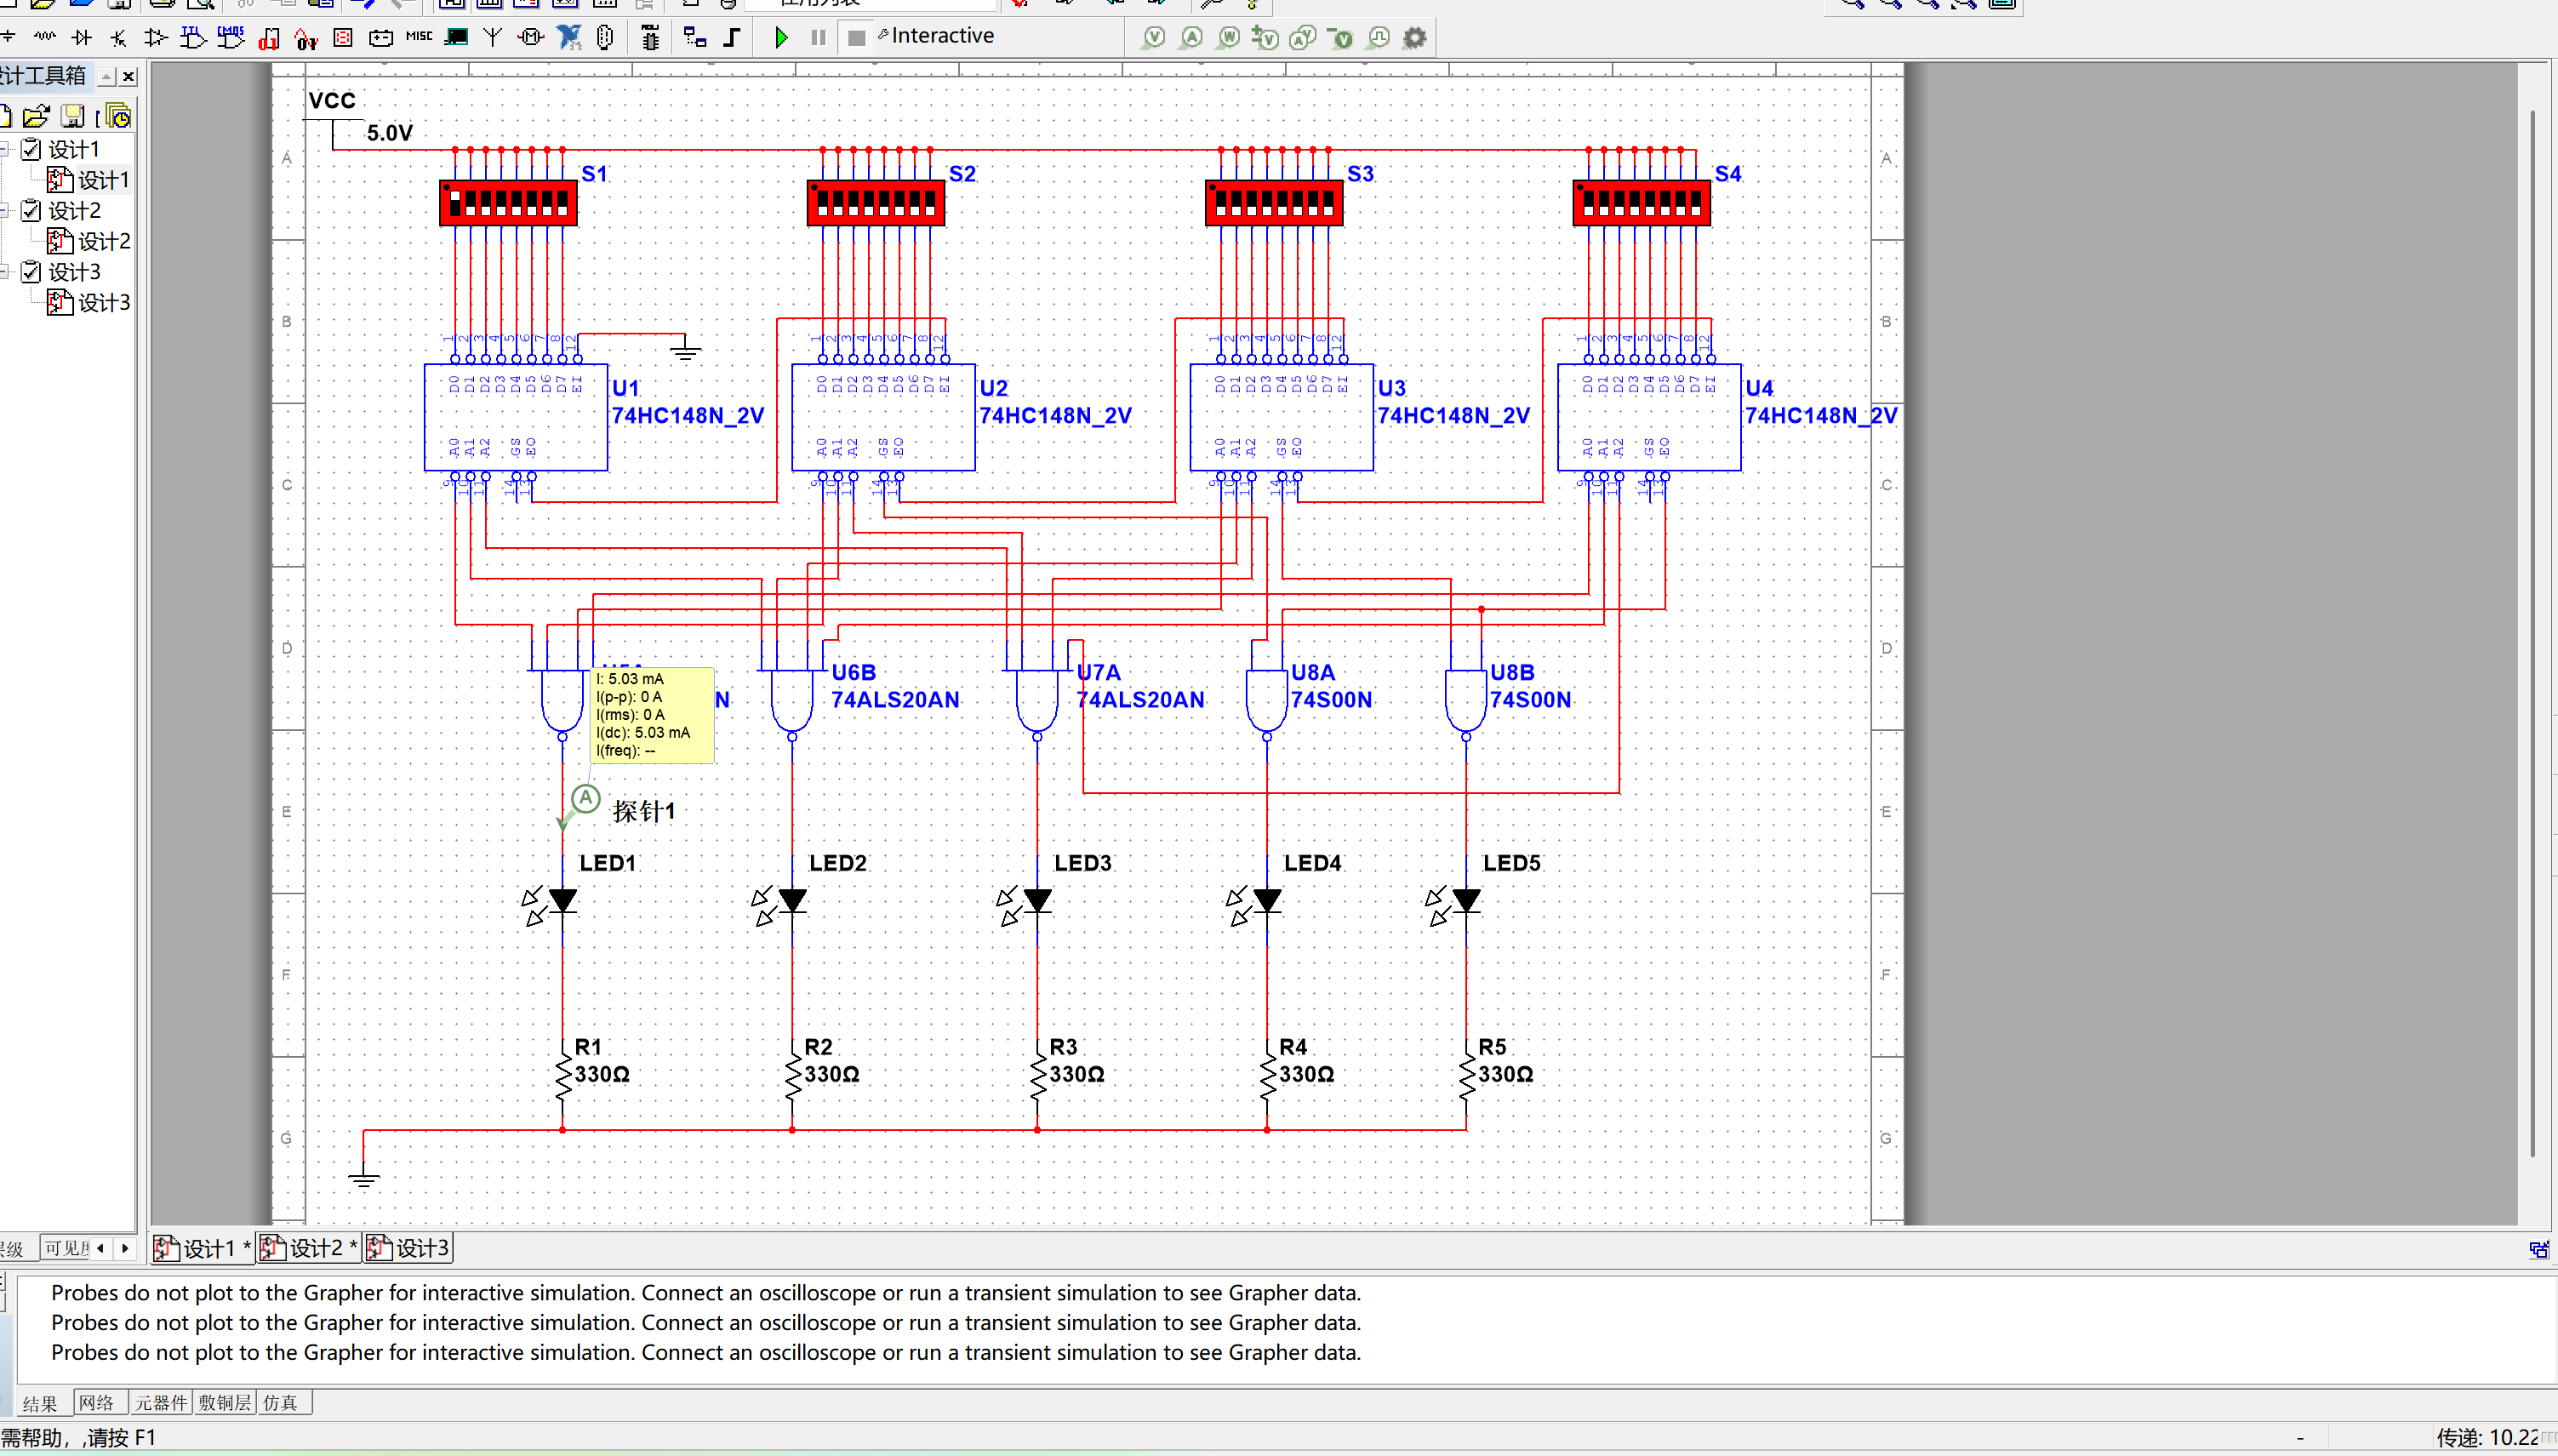The height and width of the screenshot is (1456, 2558).
Task: Collapse the 设计3 tree node
Action: (x=5, y=271)
